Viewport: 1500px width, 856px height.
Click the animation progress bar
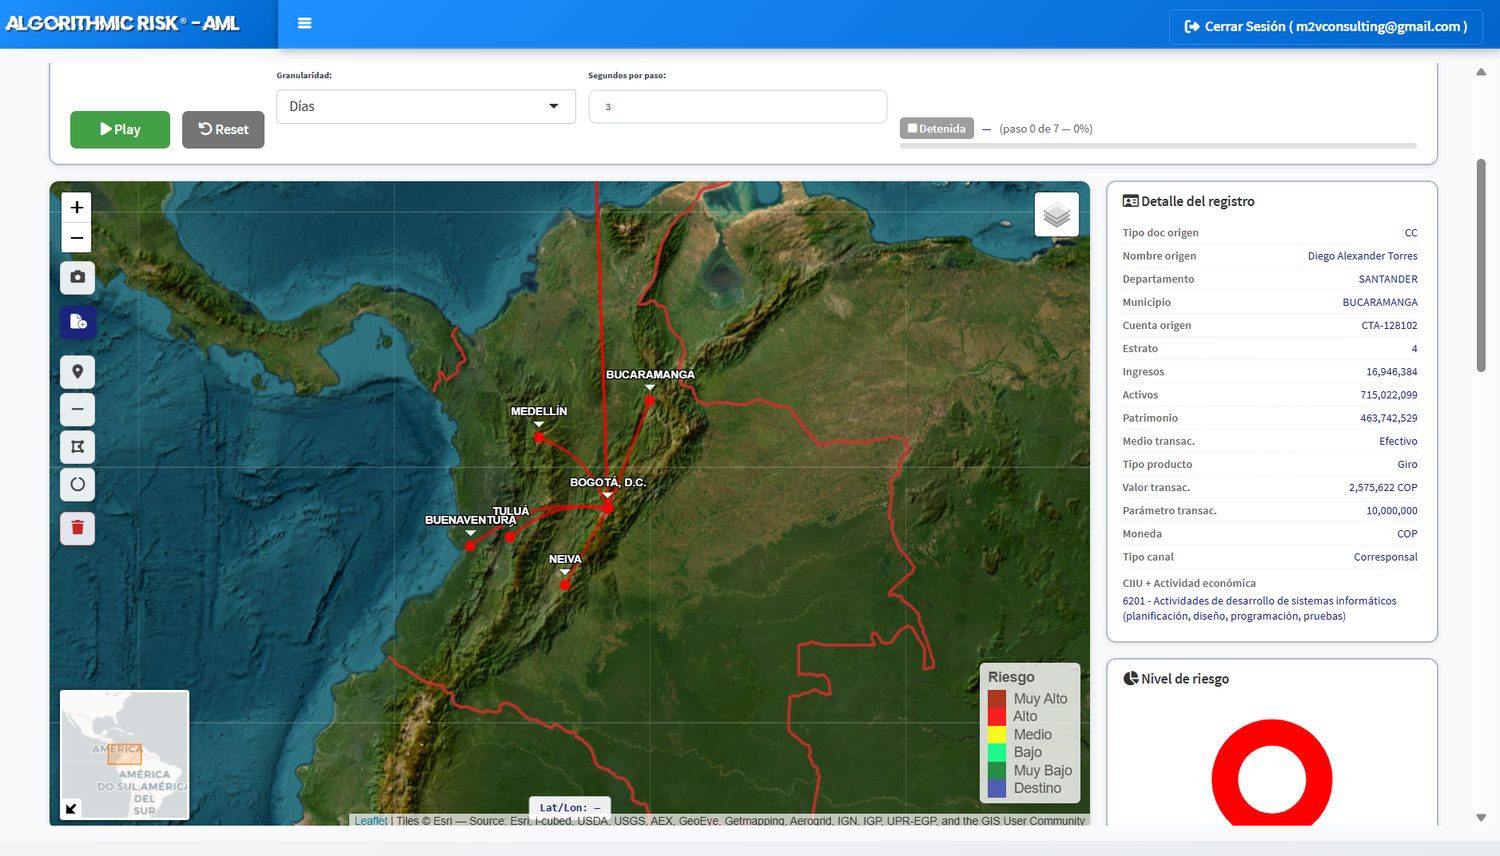[x=1158, y=146]
